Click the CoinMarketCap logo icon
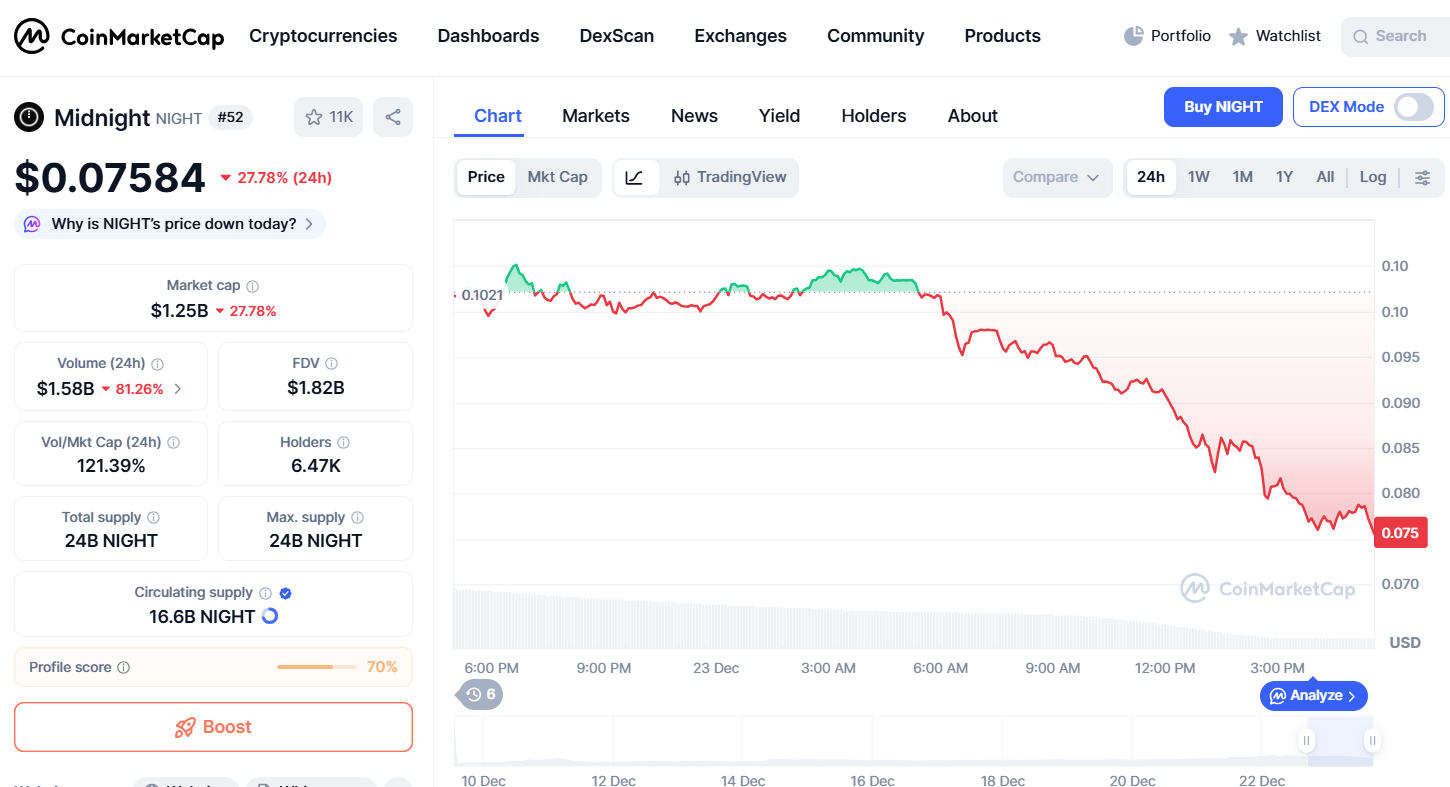 31,37
